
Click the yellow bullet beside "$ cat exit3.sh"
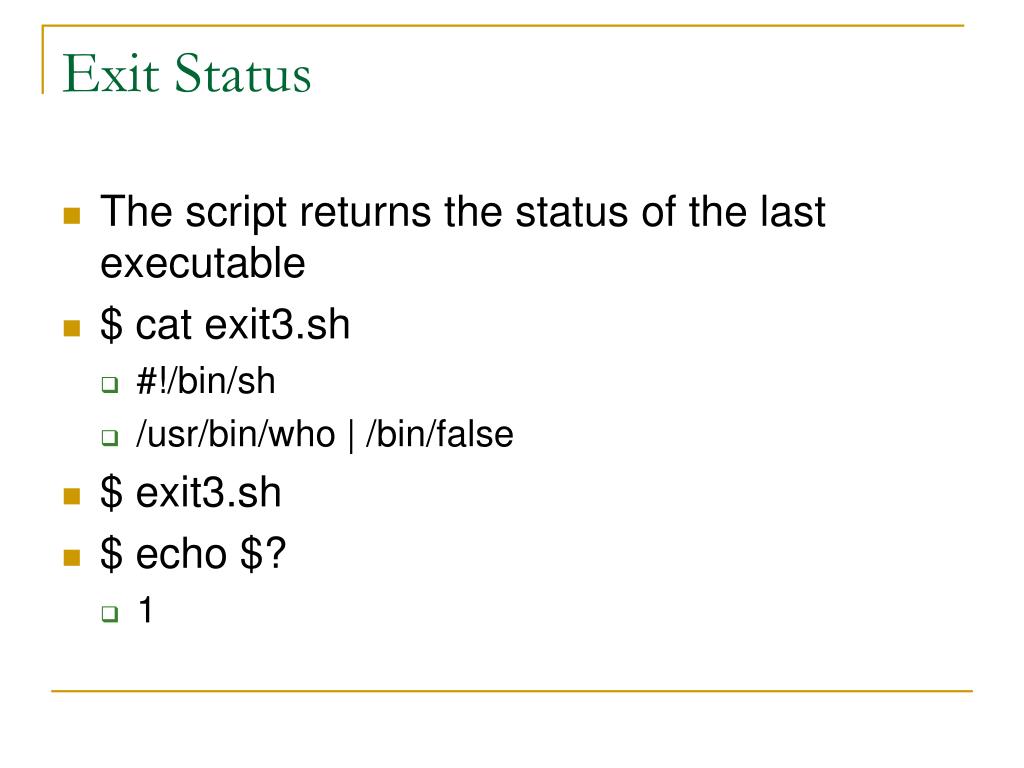(x=71, y=328)
